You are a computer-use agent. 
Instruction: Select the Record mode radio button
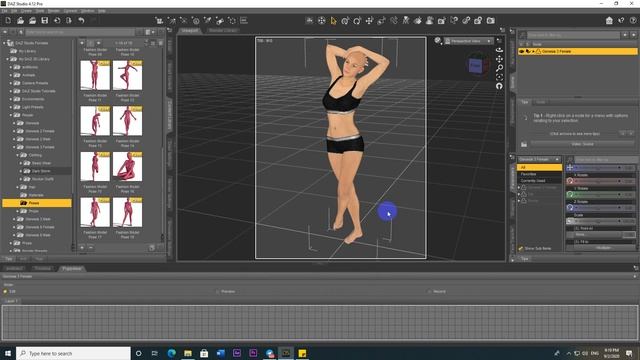[430, 291]
